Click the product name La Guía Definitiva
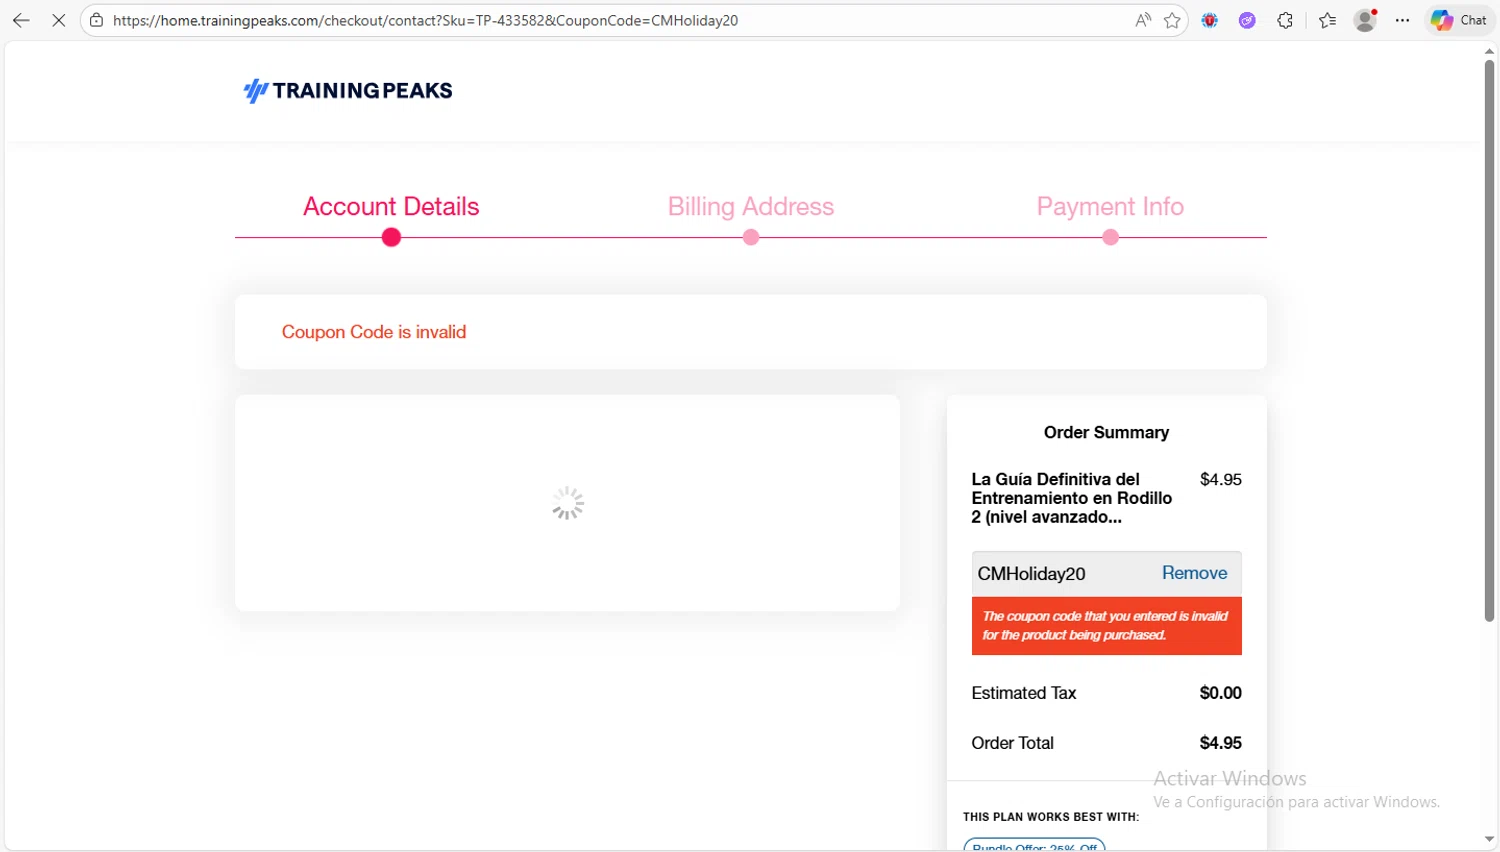 coord(1072,498)
